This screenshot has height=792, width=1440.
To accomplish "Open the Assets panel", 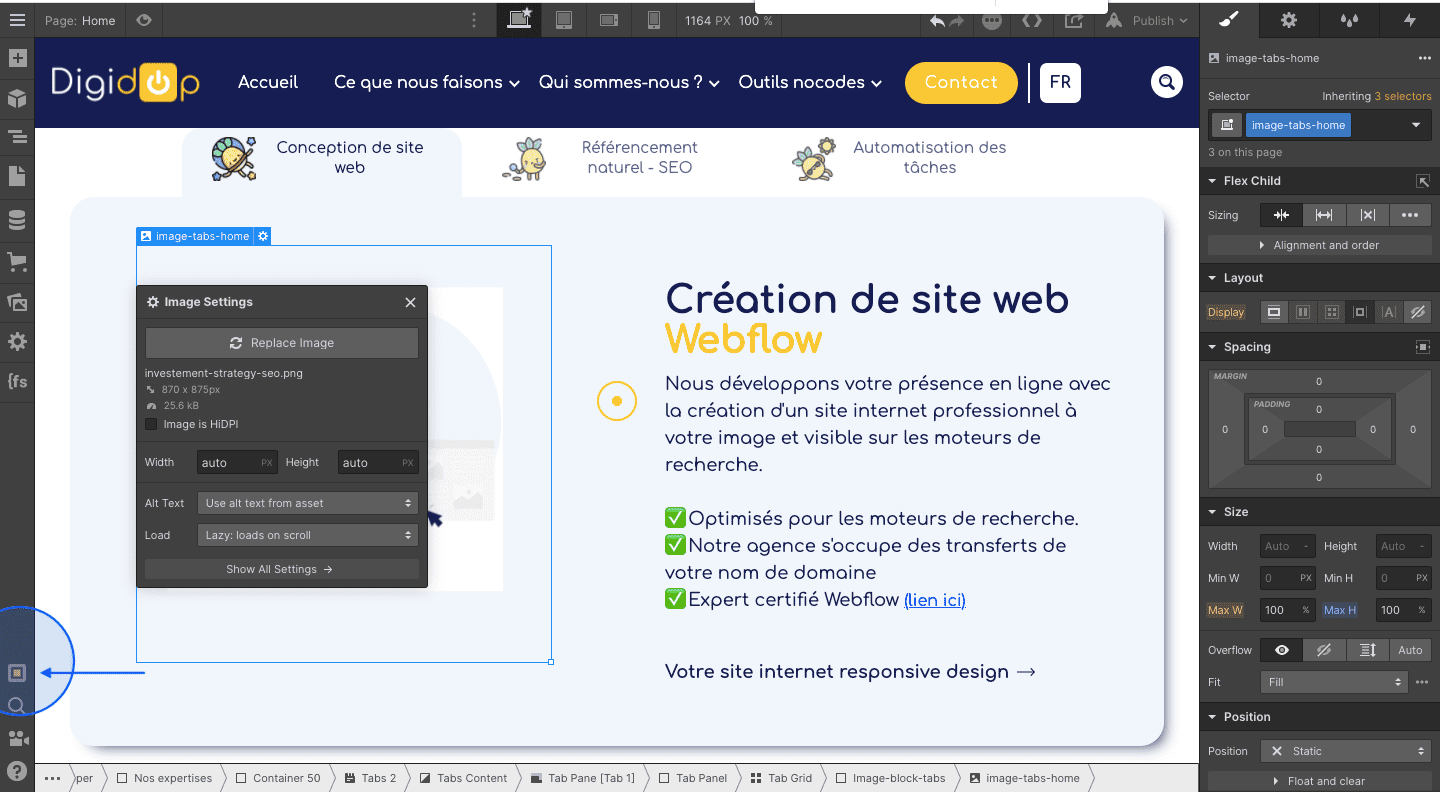I will [x=17, y=301].
